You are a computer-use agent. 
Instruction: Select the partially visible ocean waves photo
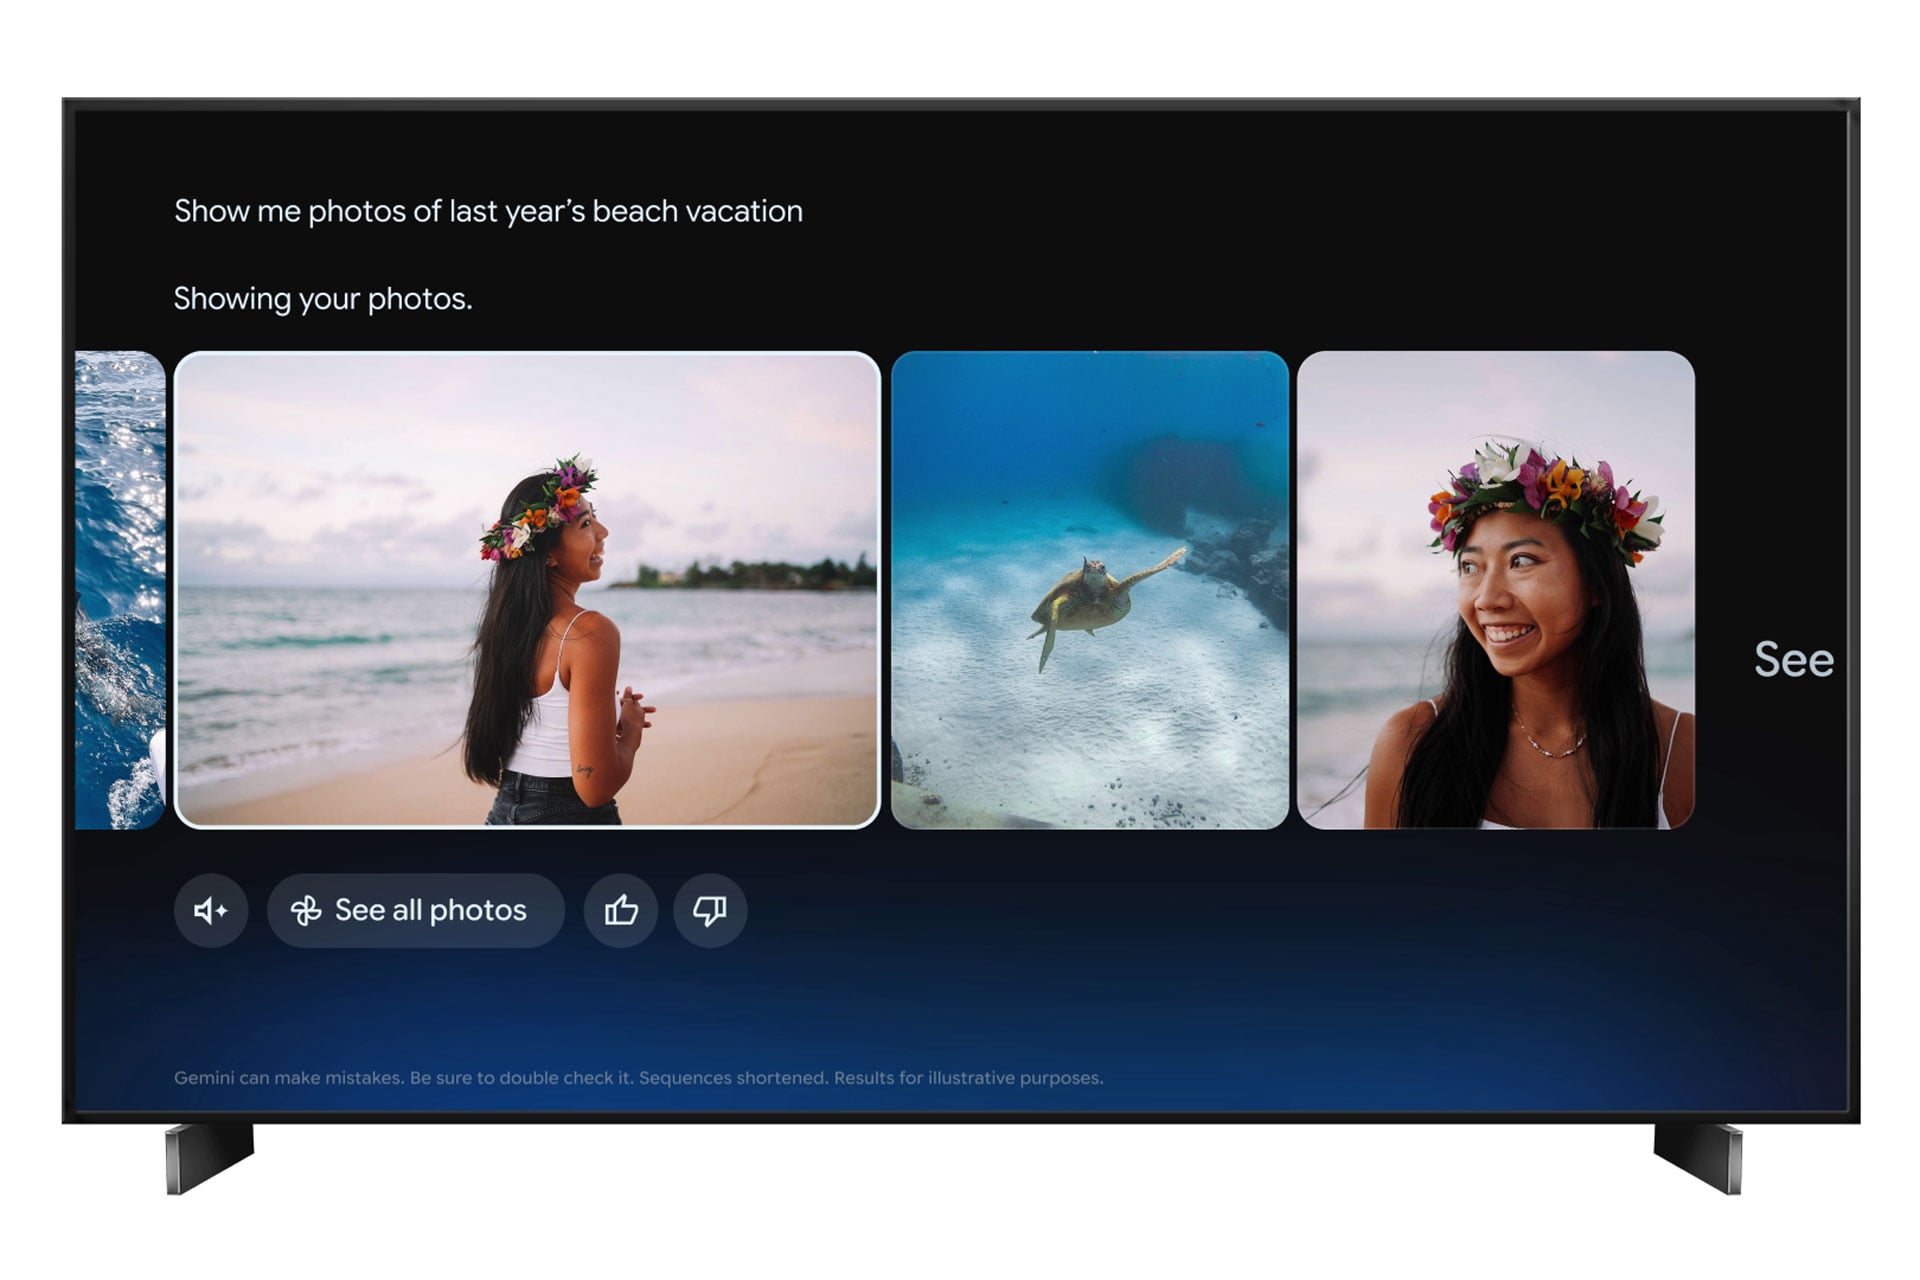(x=120, y=590)
